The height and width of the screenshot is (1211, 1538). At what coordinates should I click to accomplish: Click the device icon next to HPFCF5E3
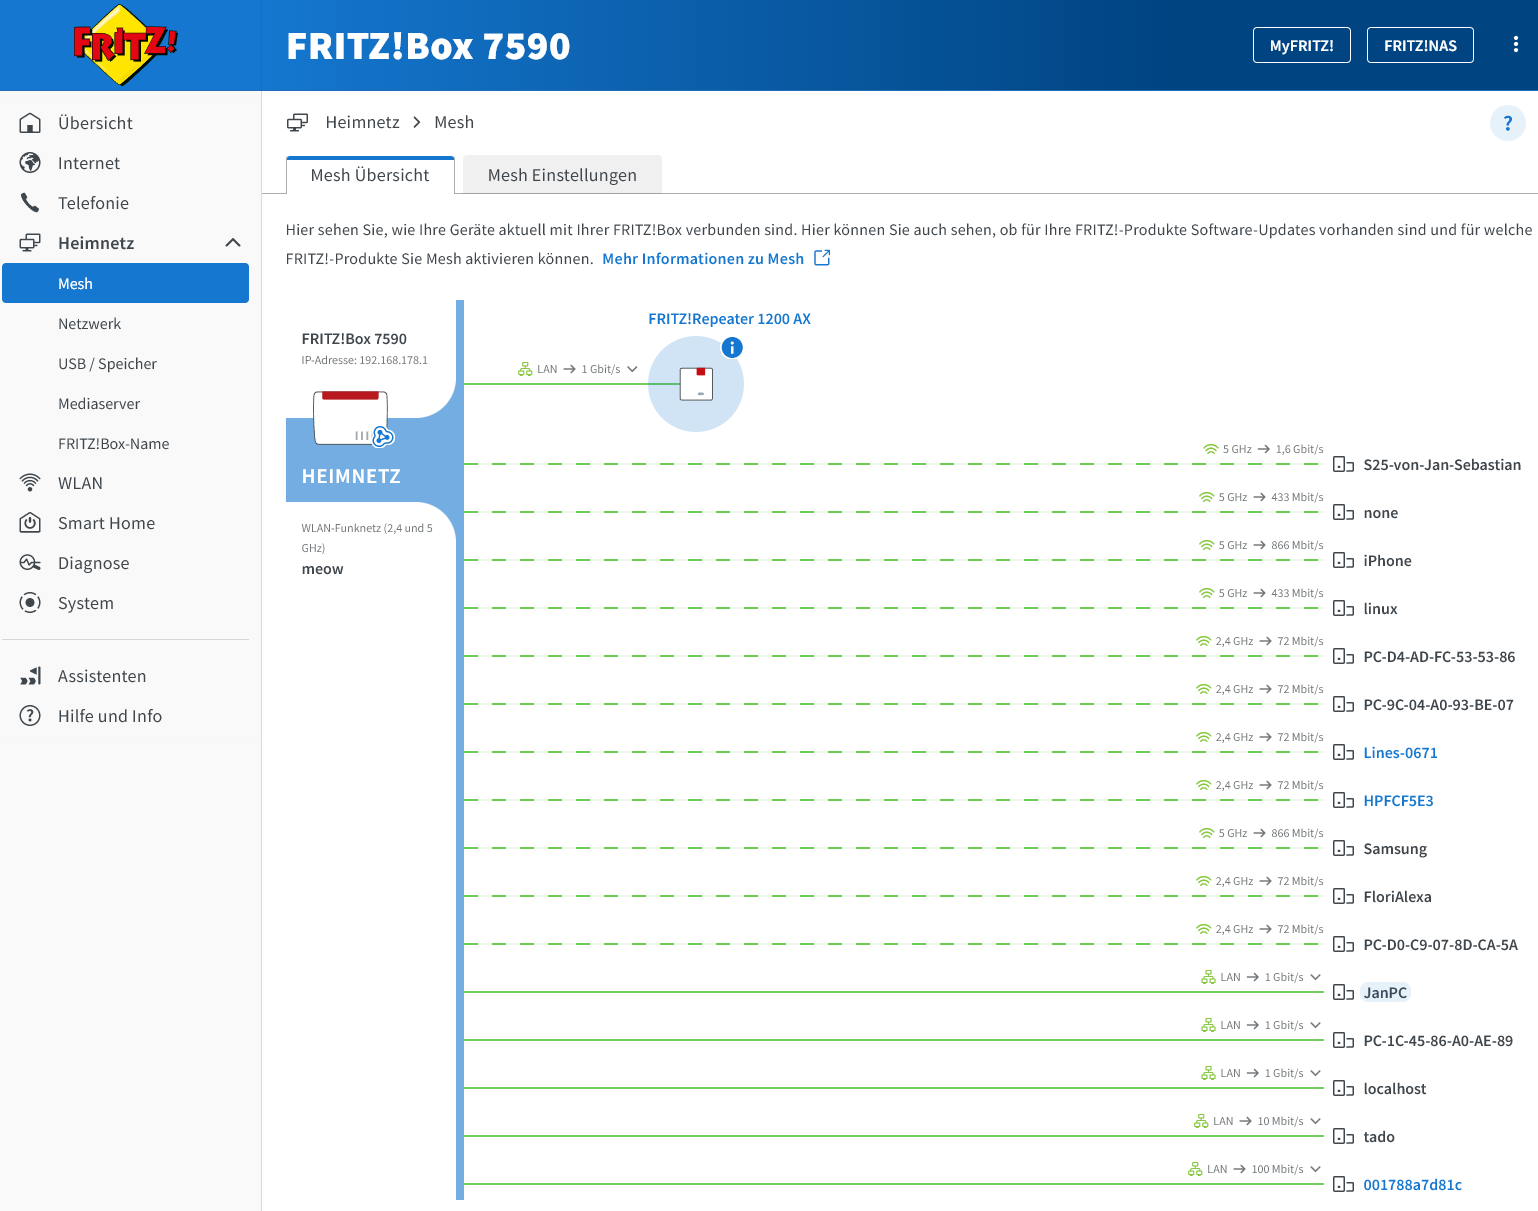click(x=1343, y=801)
